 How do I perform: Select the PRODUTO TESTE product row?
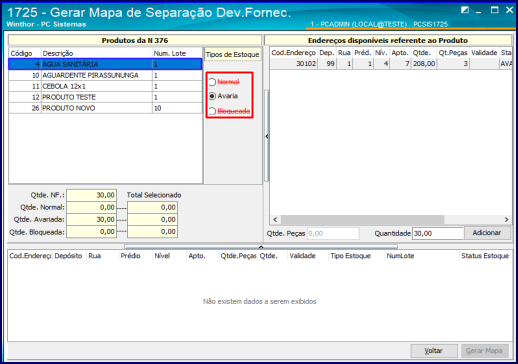[105, 97]
